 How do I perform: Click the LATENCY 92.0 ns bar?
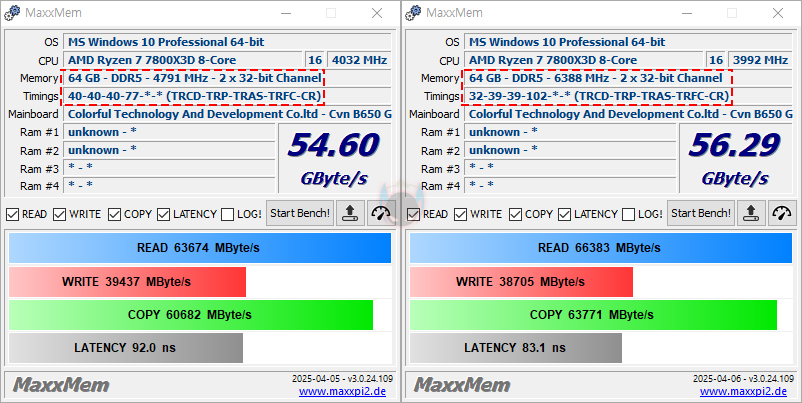(x=126, y=348)
